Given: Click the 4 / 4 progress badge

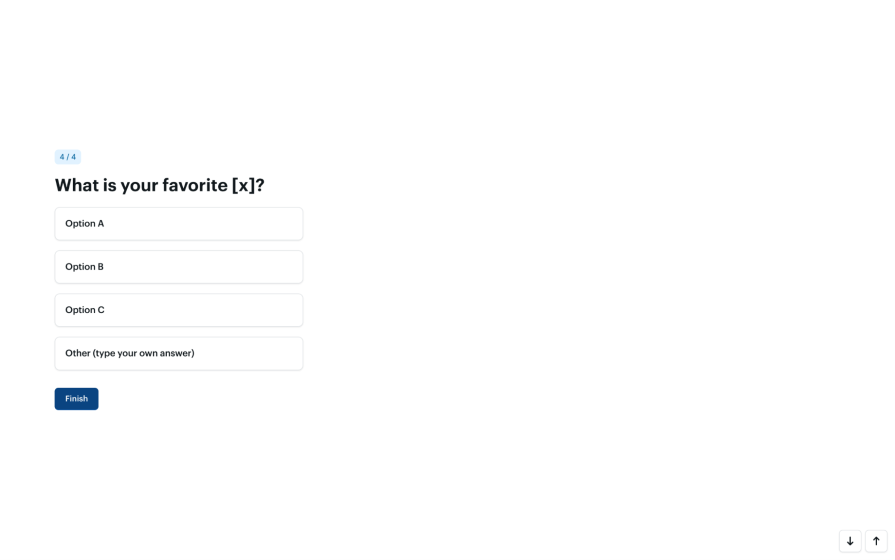Looking at the screenshot, I should pyautogui.click(x=67, y=157).
